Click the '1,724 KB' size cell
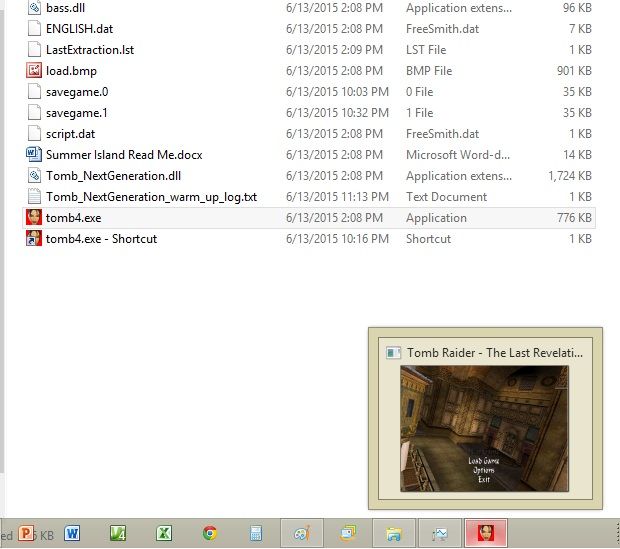 point(570,176)
